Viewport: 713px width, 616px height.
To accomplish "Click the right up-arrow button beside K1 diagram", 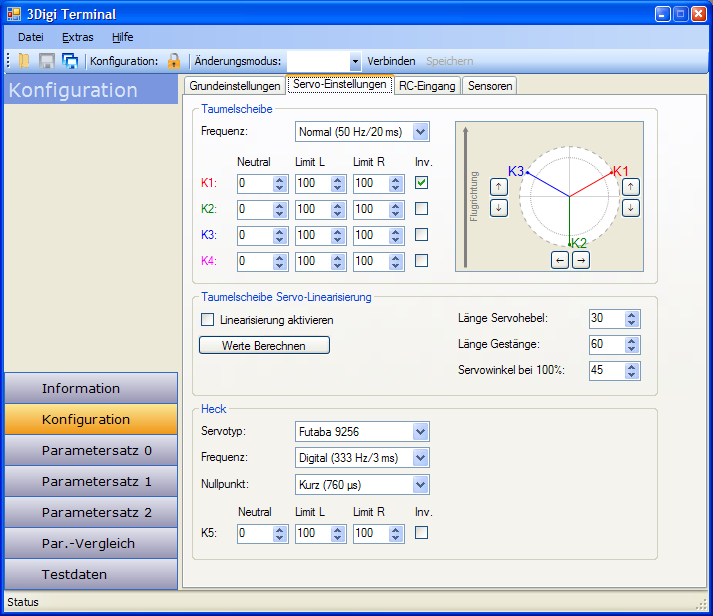I will [630, 186].
